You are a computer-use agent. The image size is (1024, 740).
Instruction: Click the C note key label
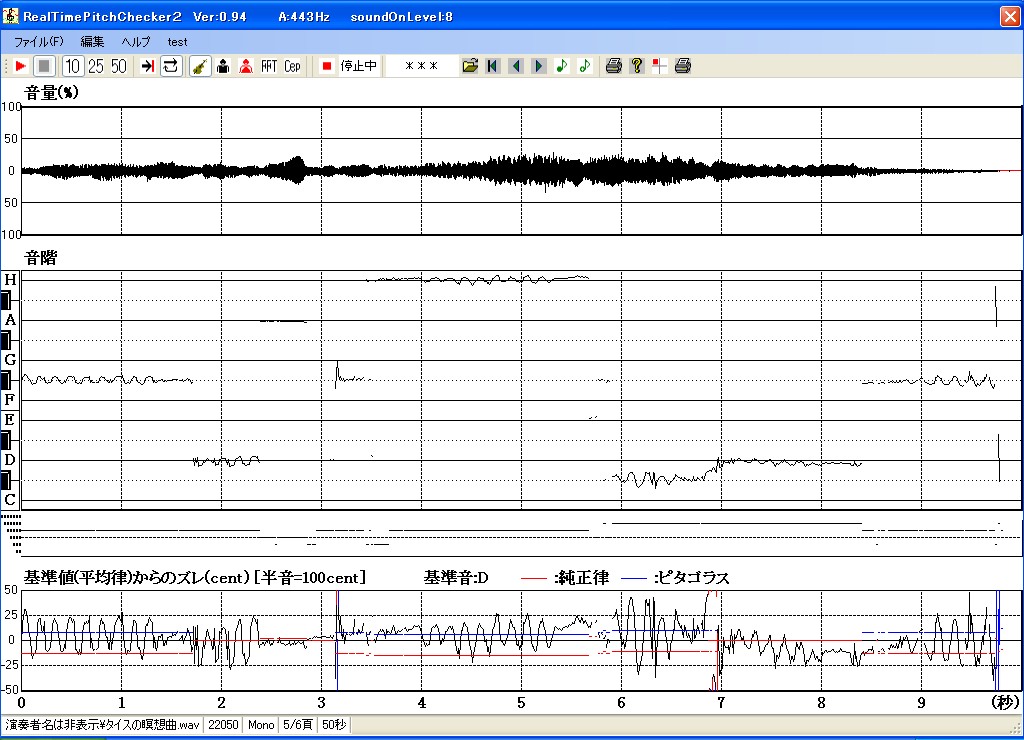(10, 500)
